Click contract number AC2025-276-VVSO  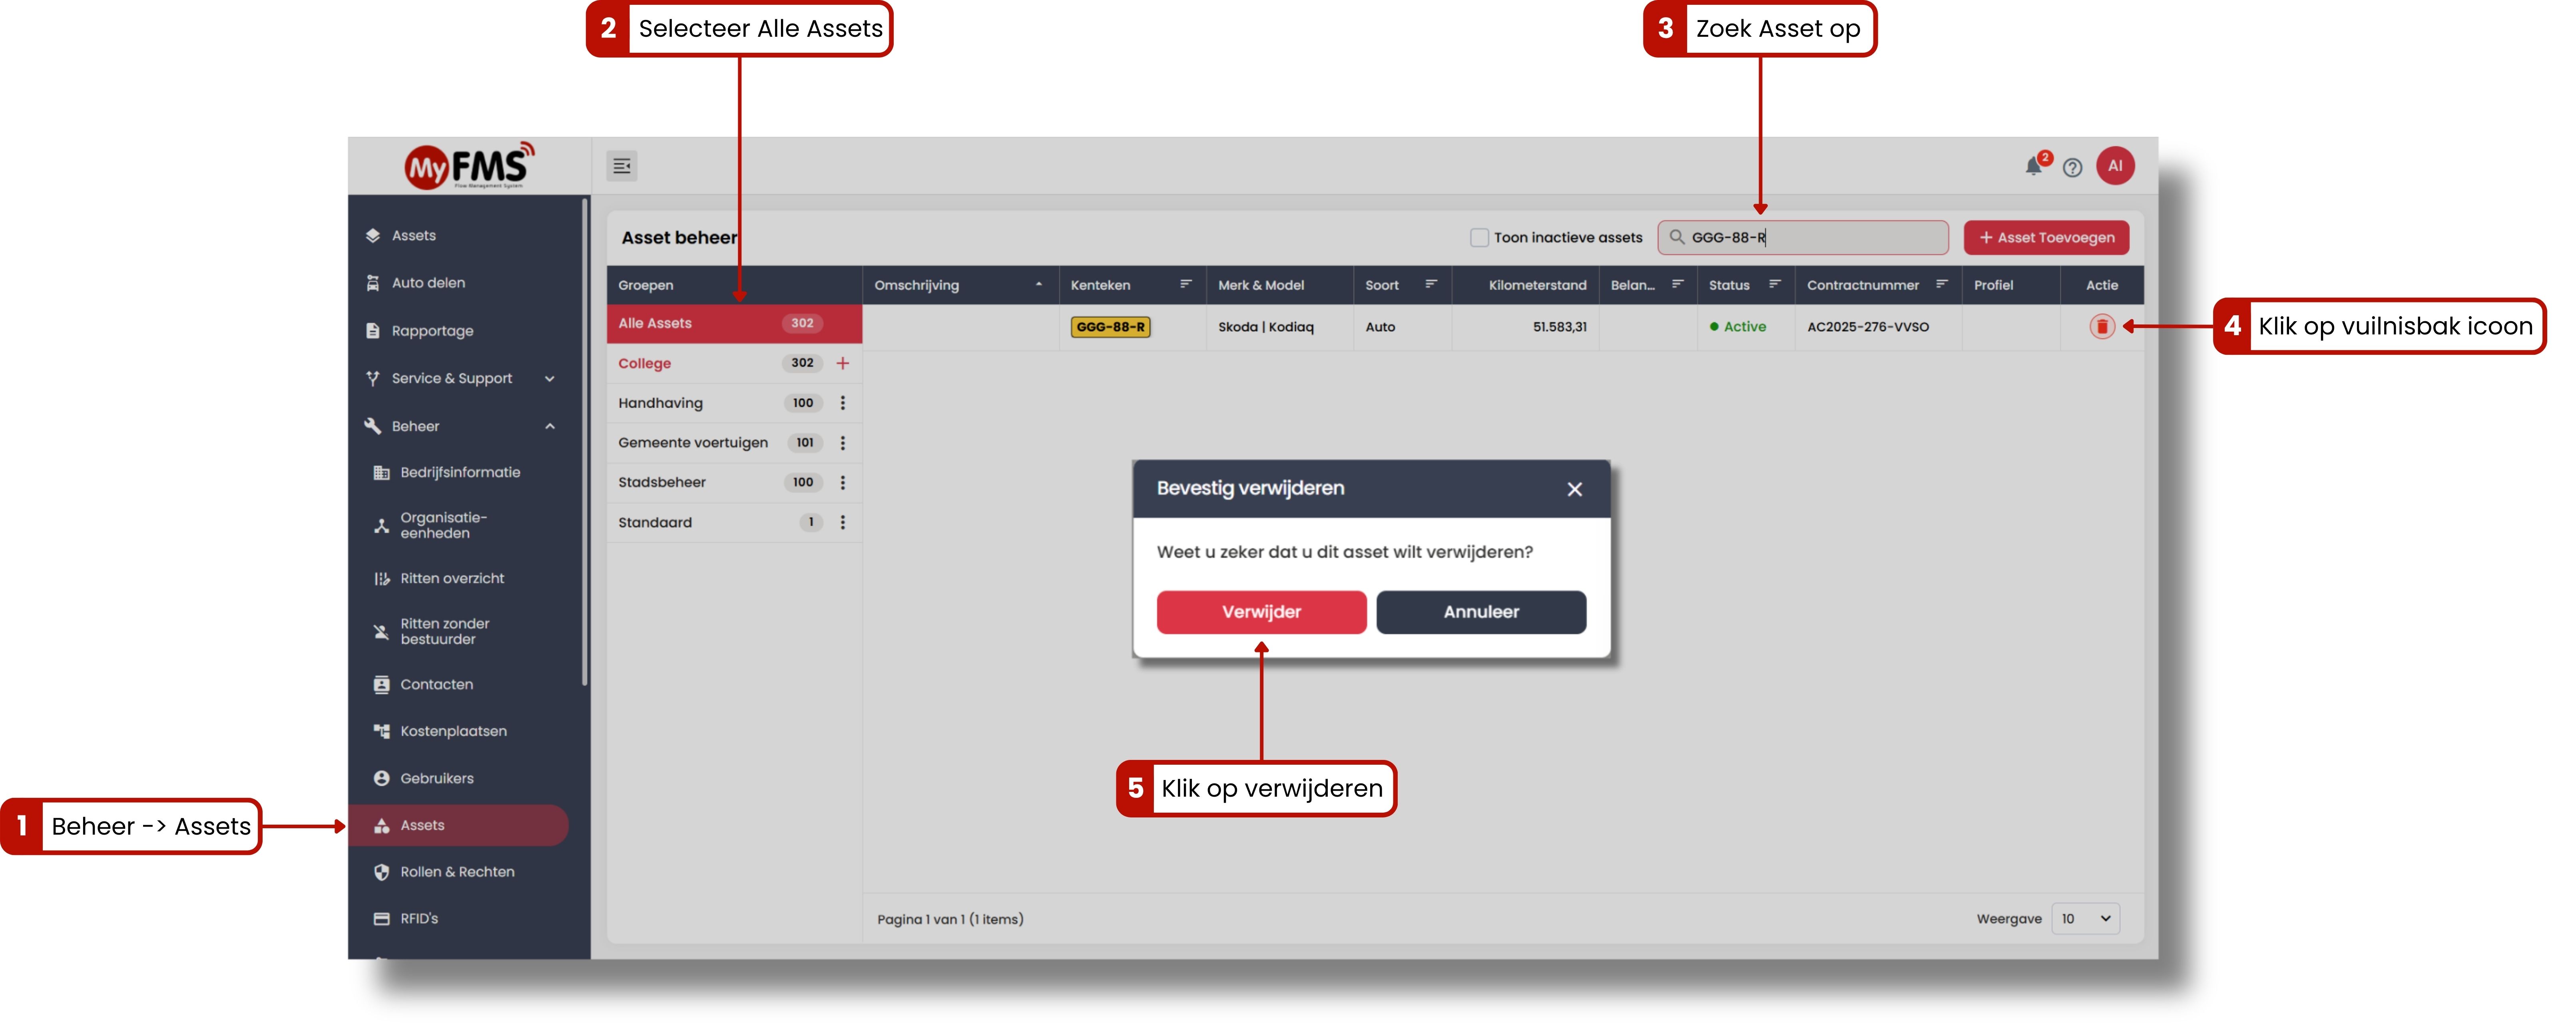click(x=1868, y=327)
